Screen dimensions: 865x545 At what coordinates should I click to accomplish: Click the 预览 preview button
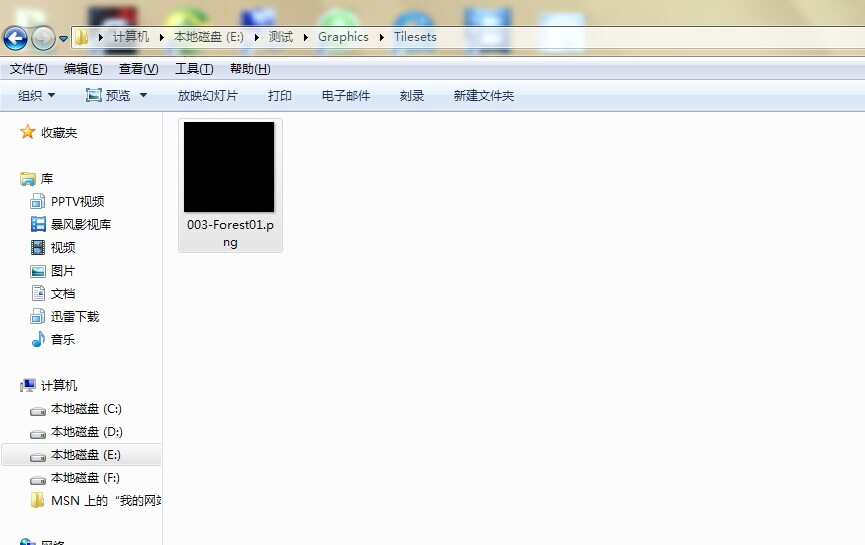click(109, 95)
